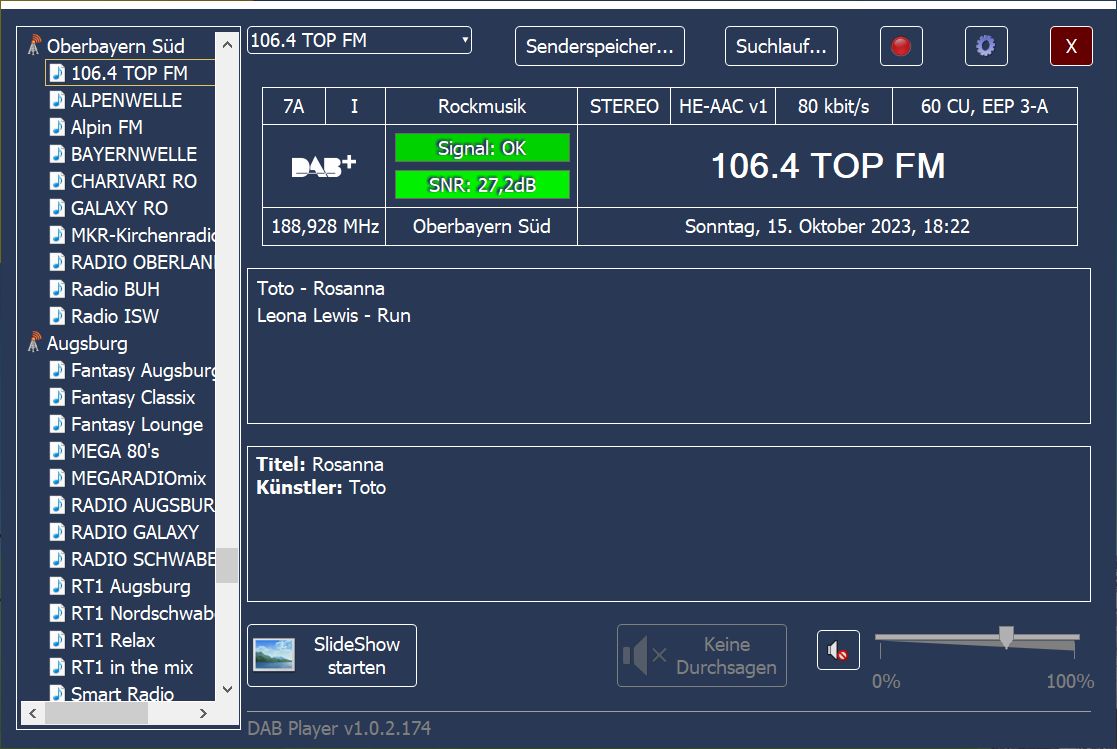
Task: Click the Augsburg ensemble antenna icon
Action: point(35,343)
